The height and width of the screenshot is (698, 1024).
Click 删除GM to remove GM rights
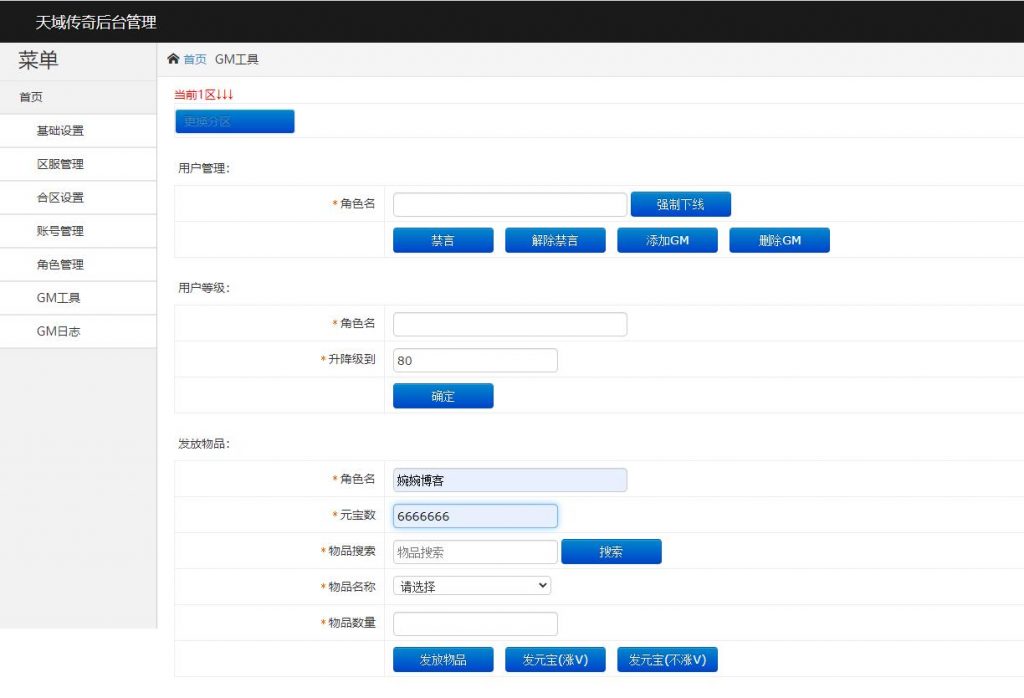click(779, 240)
